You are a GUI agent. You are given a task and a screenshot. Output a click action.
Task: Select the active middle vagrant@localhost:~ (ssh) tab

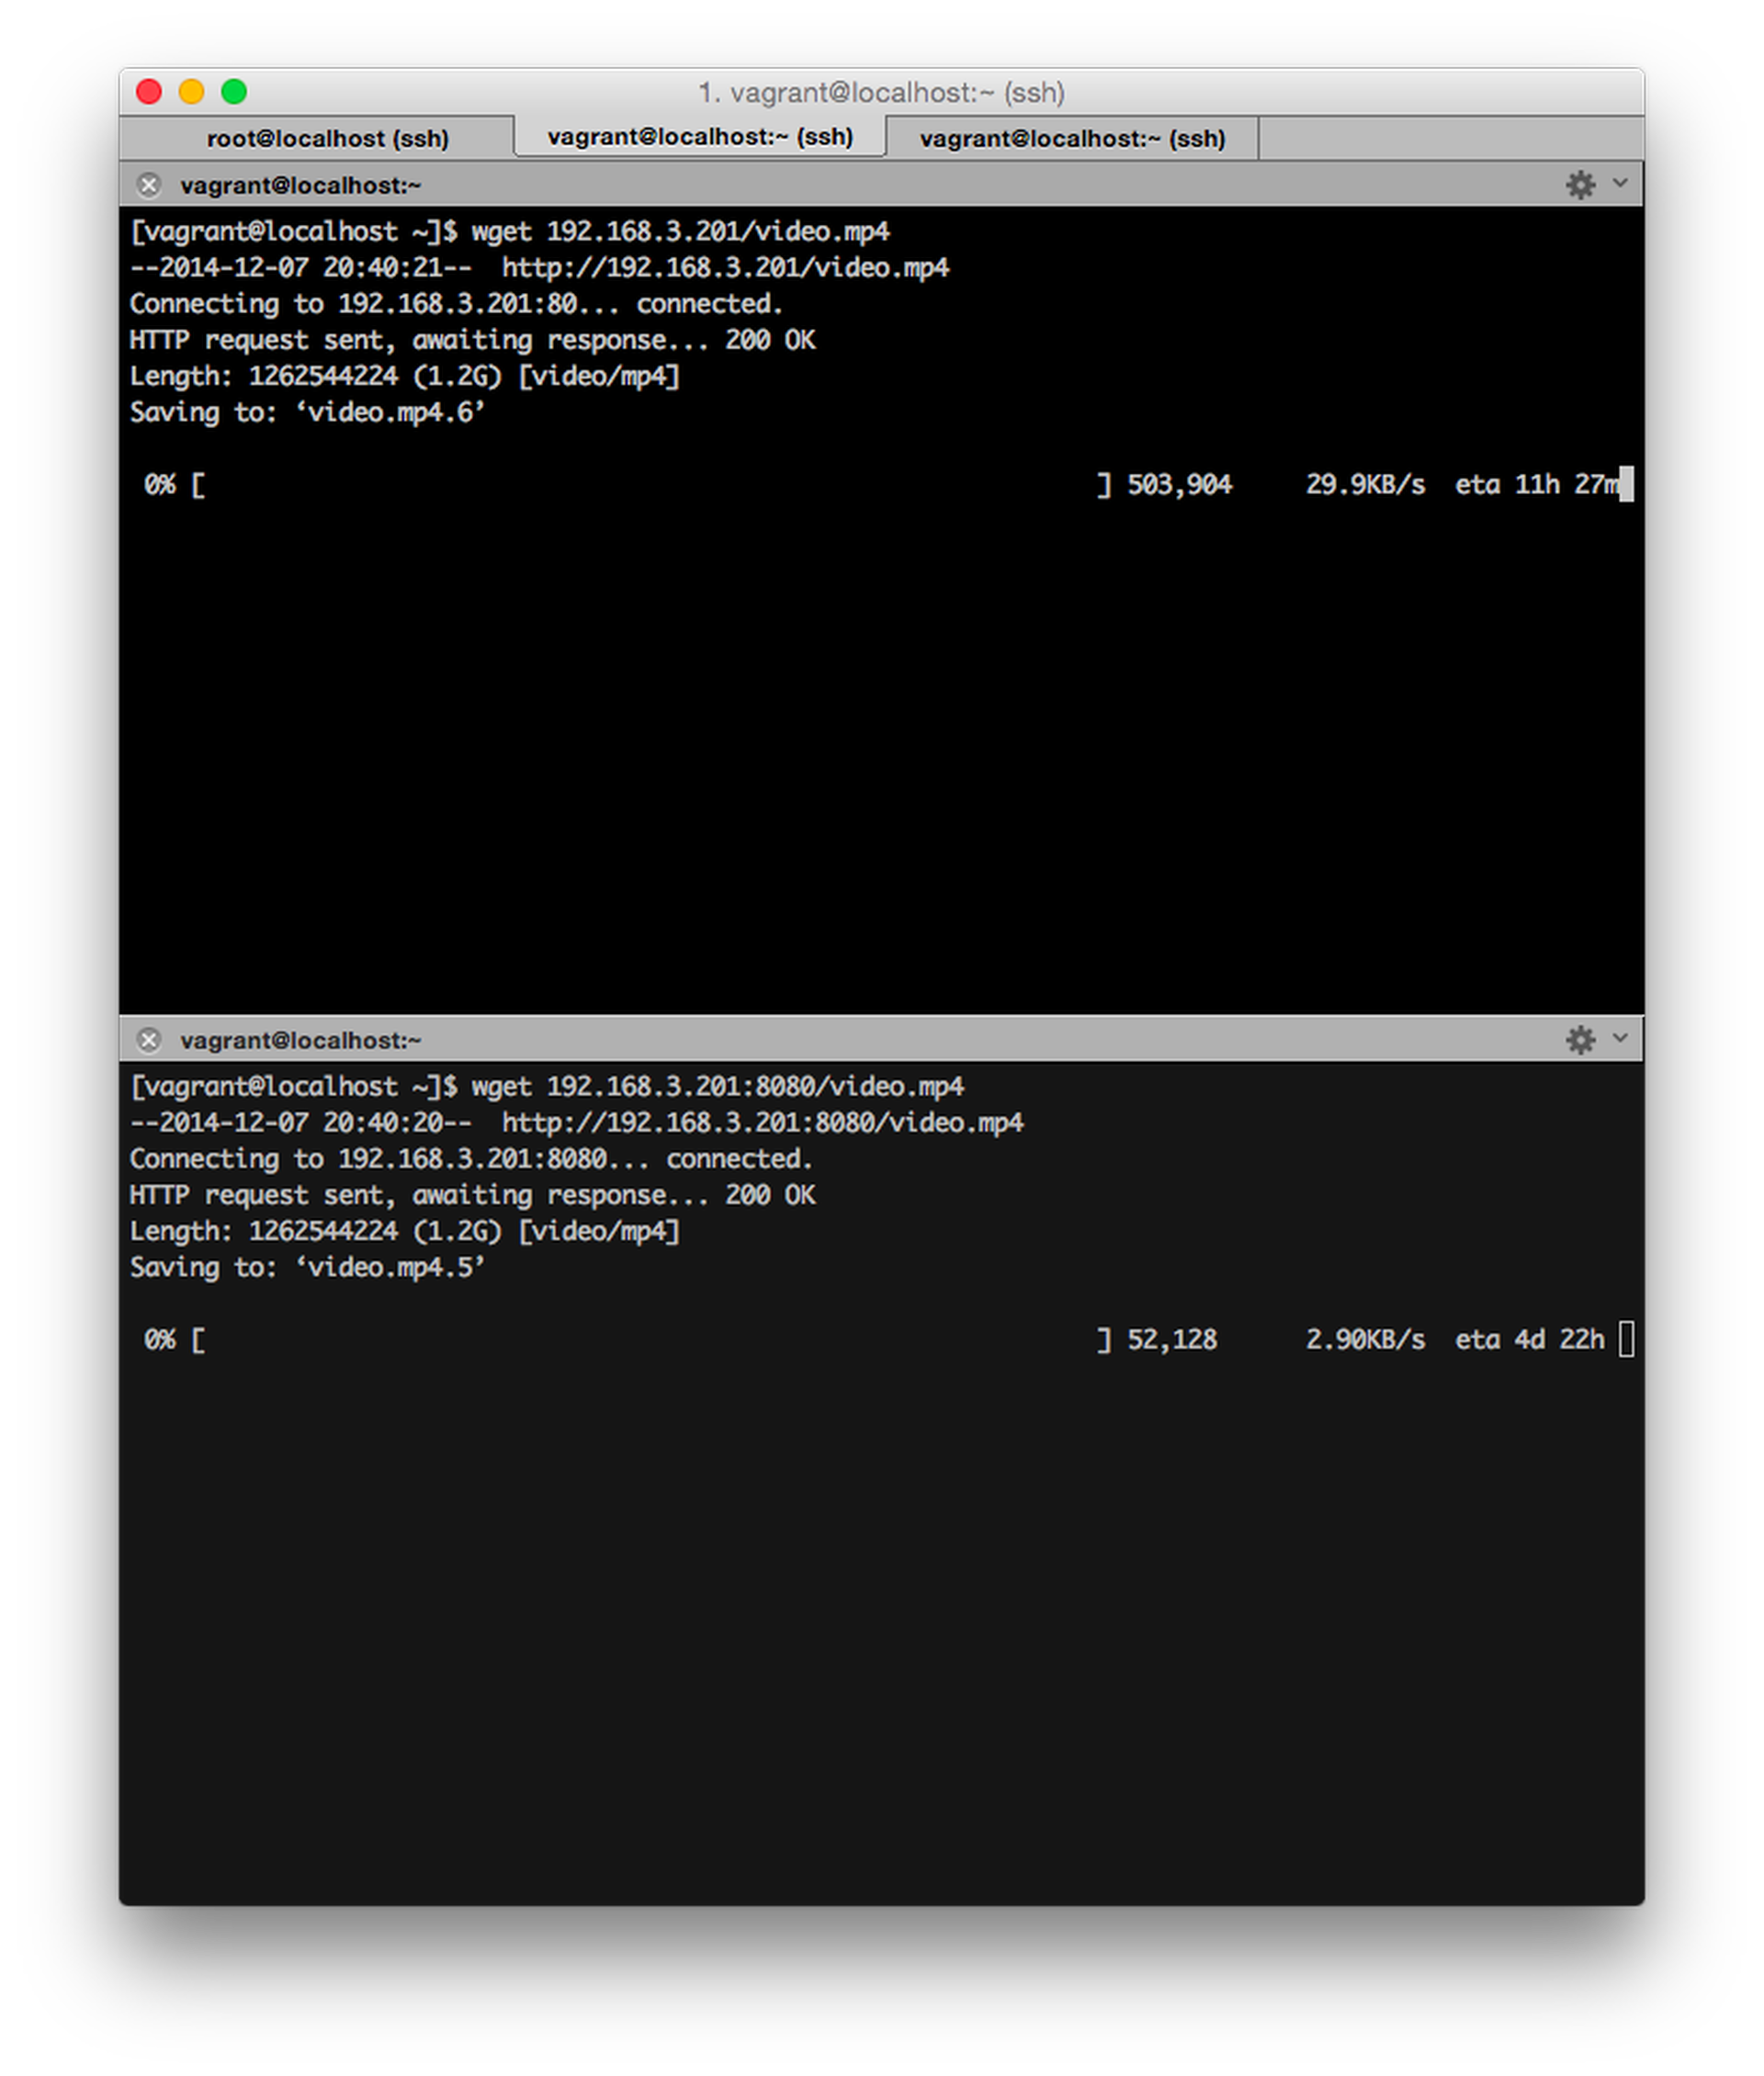click(700, 136)
